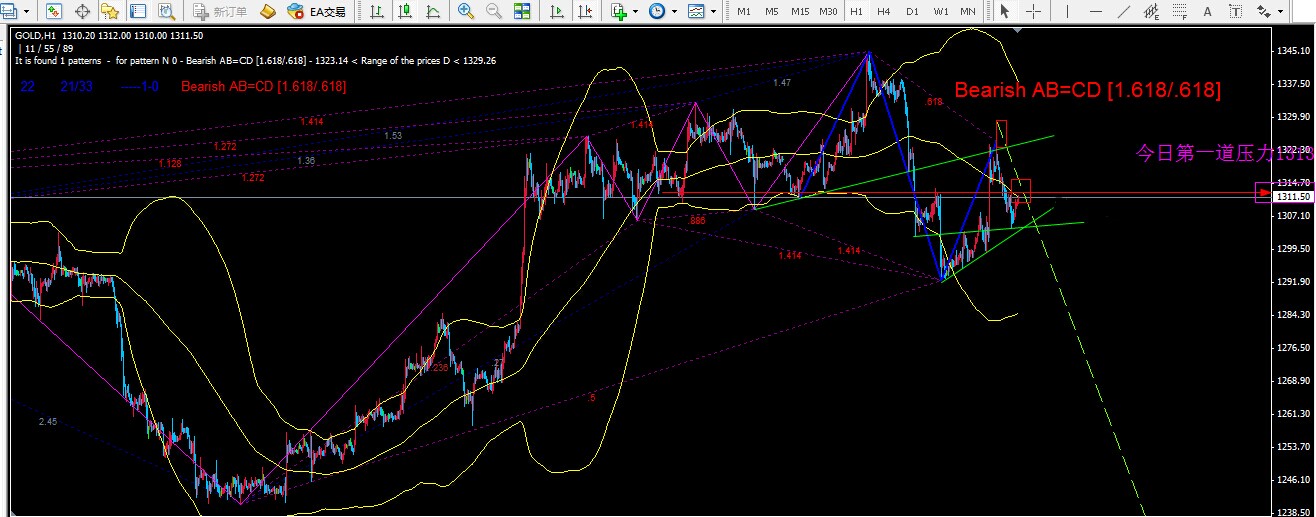1316x517 pixels.
Task: Click the GOLD,H1 chart title text
Action: [x=36, y=34]
